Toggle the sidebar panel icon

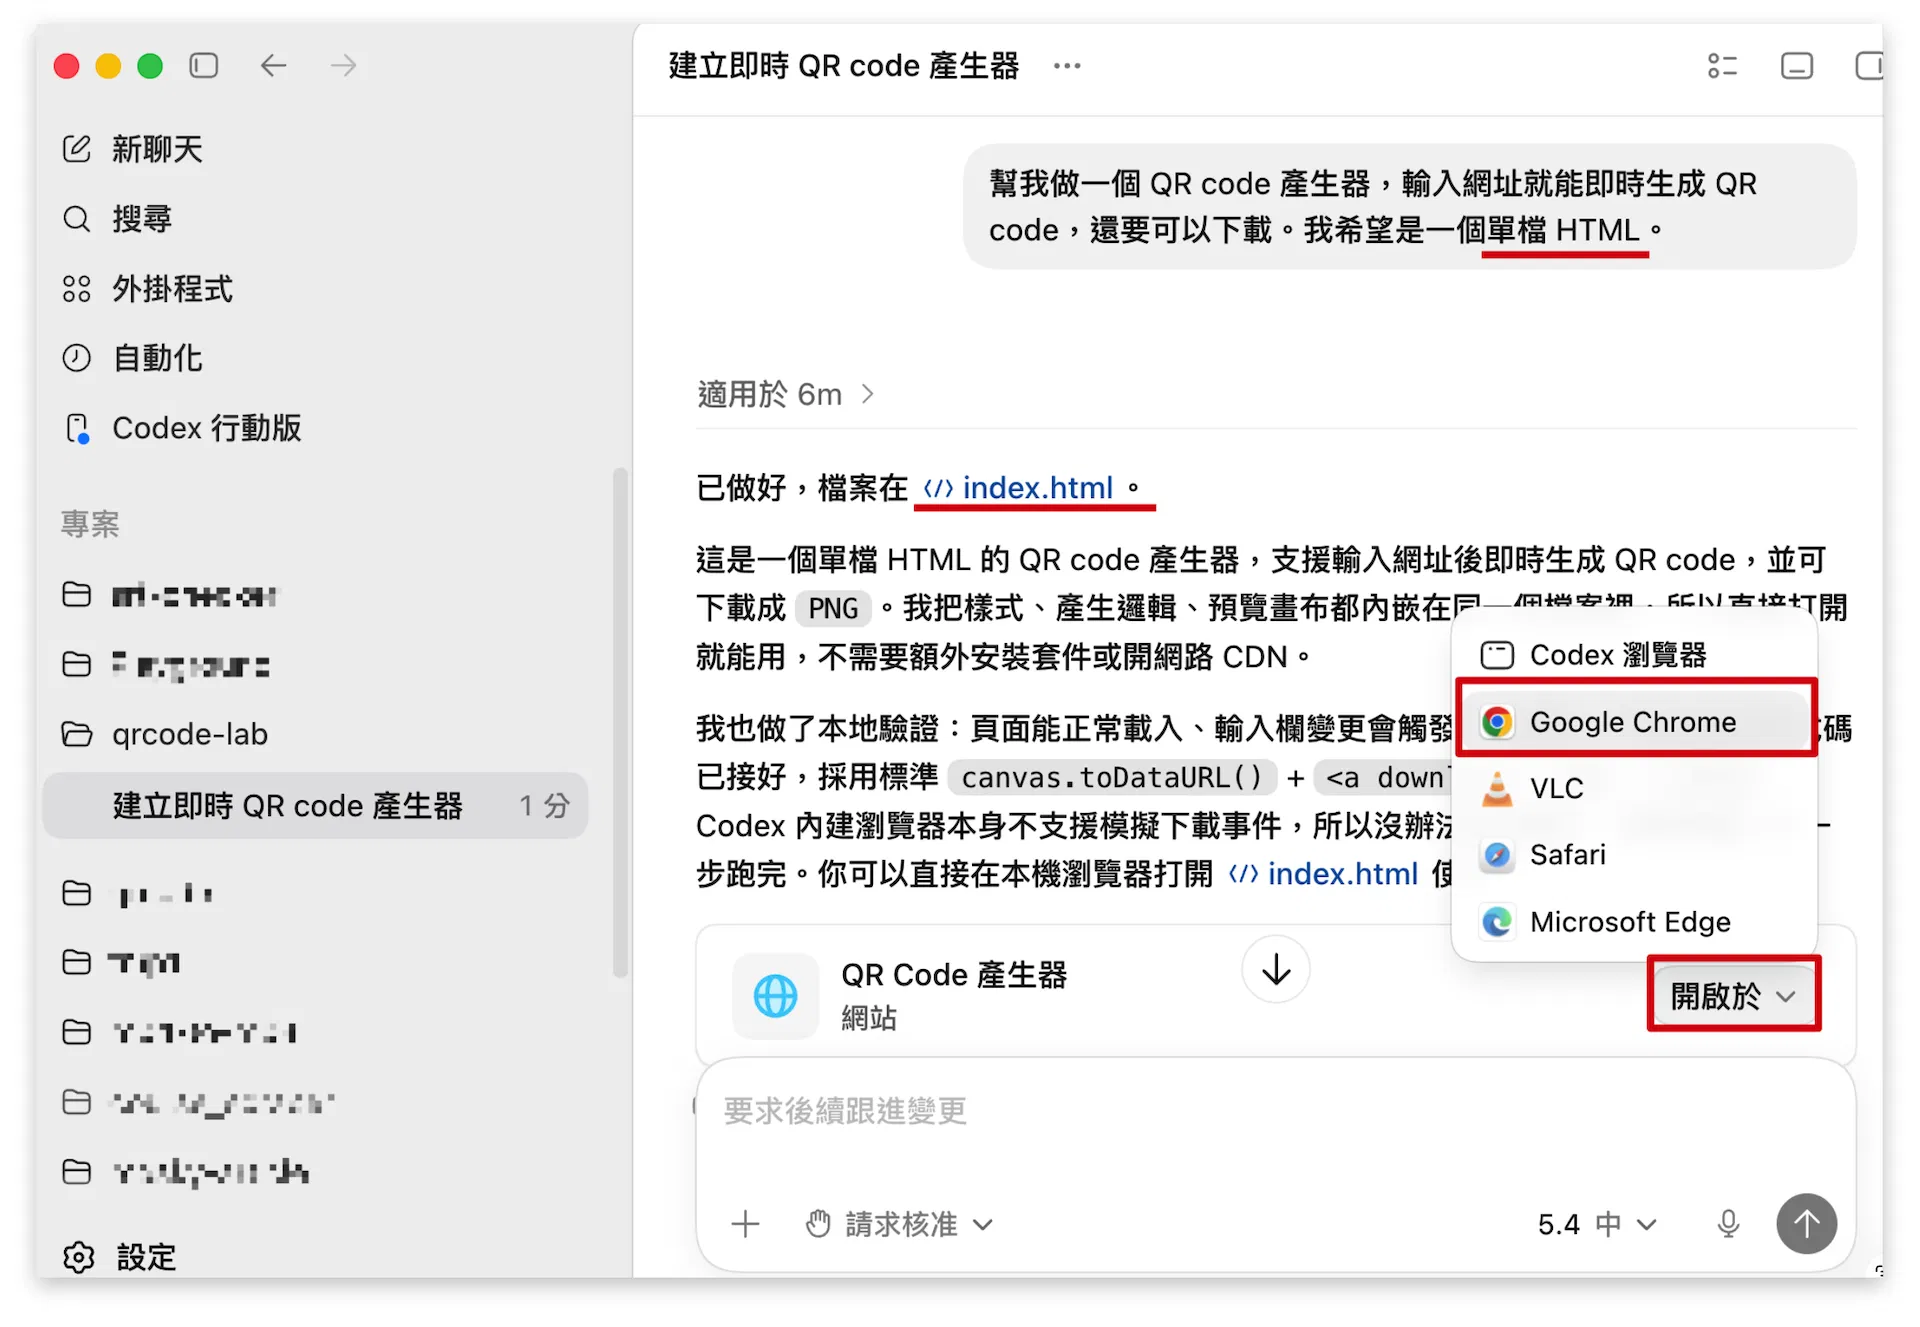pyautogui.click(x=204, y=66)
